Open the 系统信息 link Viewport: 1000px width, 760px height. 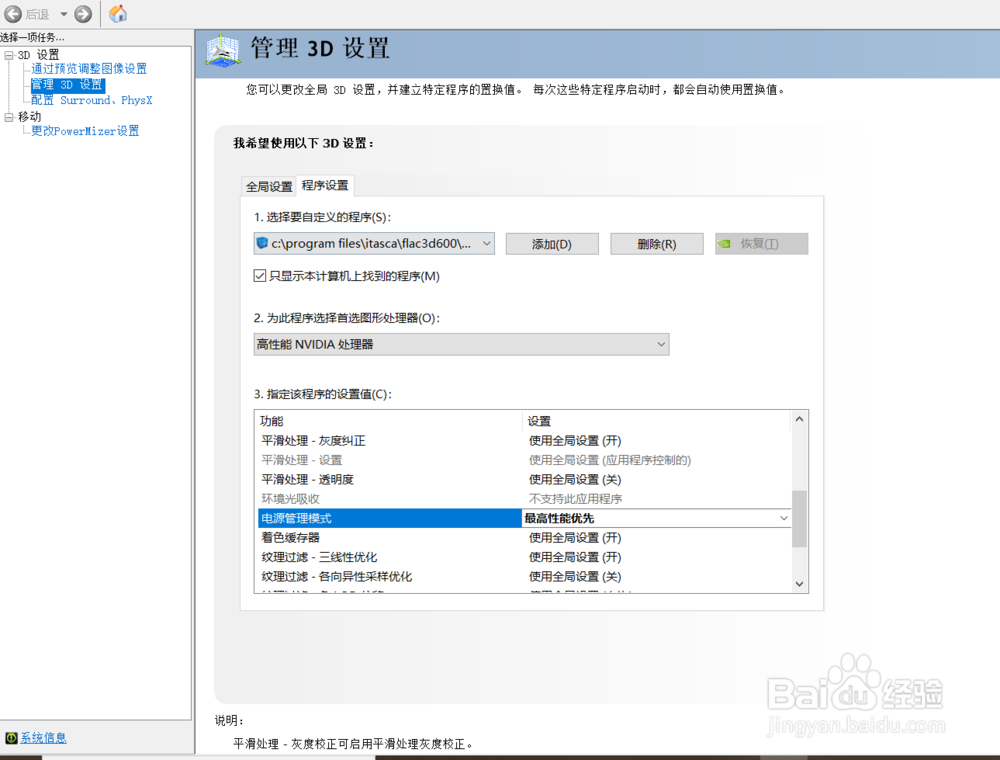(43, 738)
